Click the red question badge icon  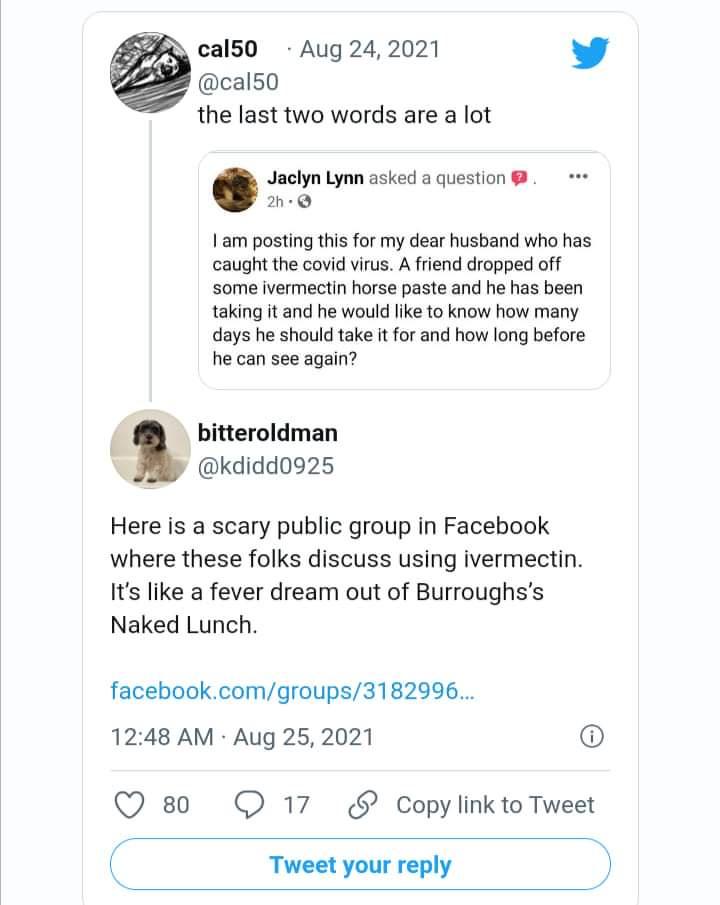pos(519,179)
